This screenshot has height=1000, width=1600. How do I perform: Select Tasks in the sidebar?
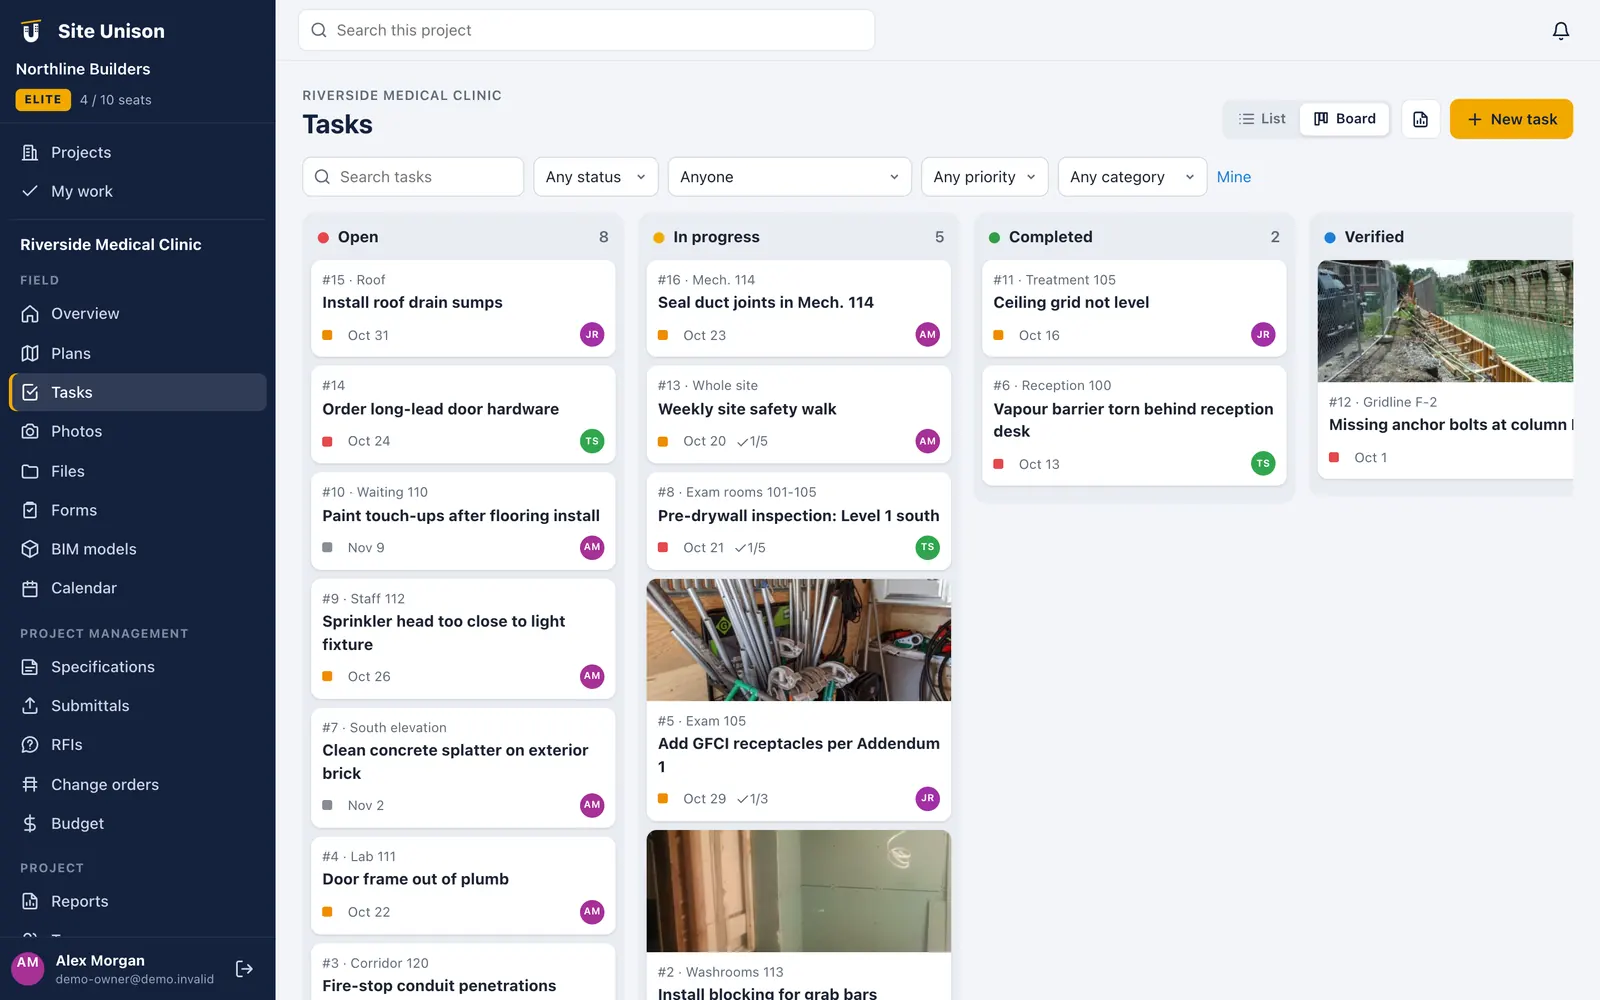138,393
